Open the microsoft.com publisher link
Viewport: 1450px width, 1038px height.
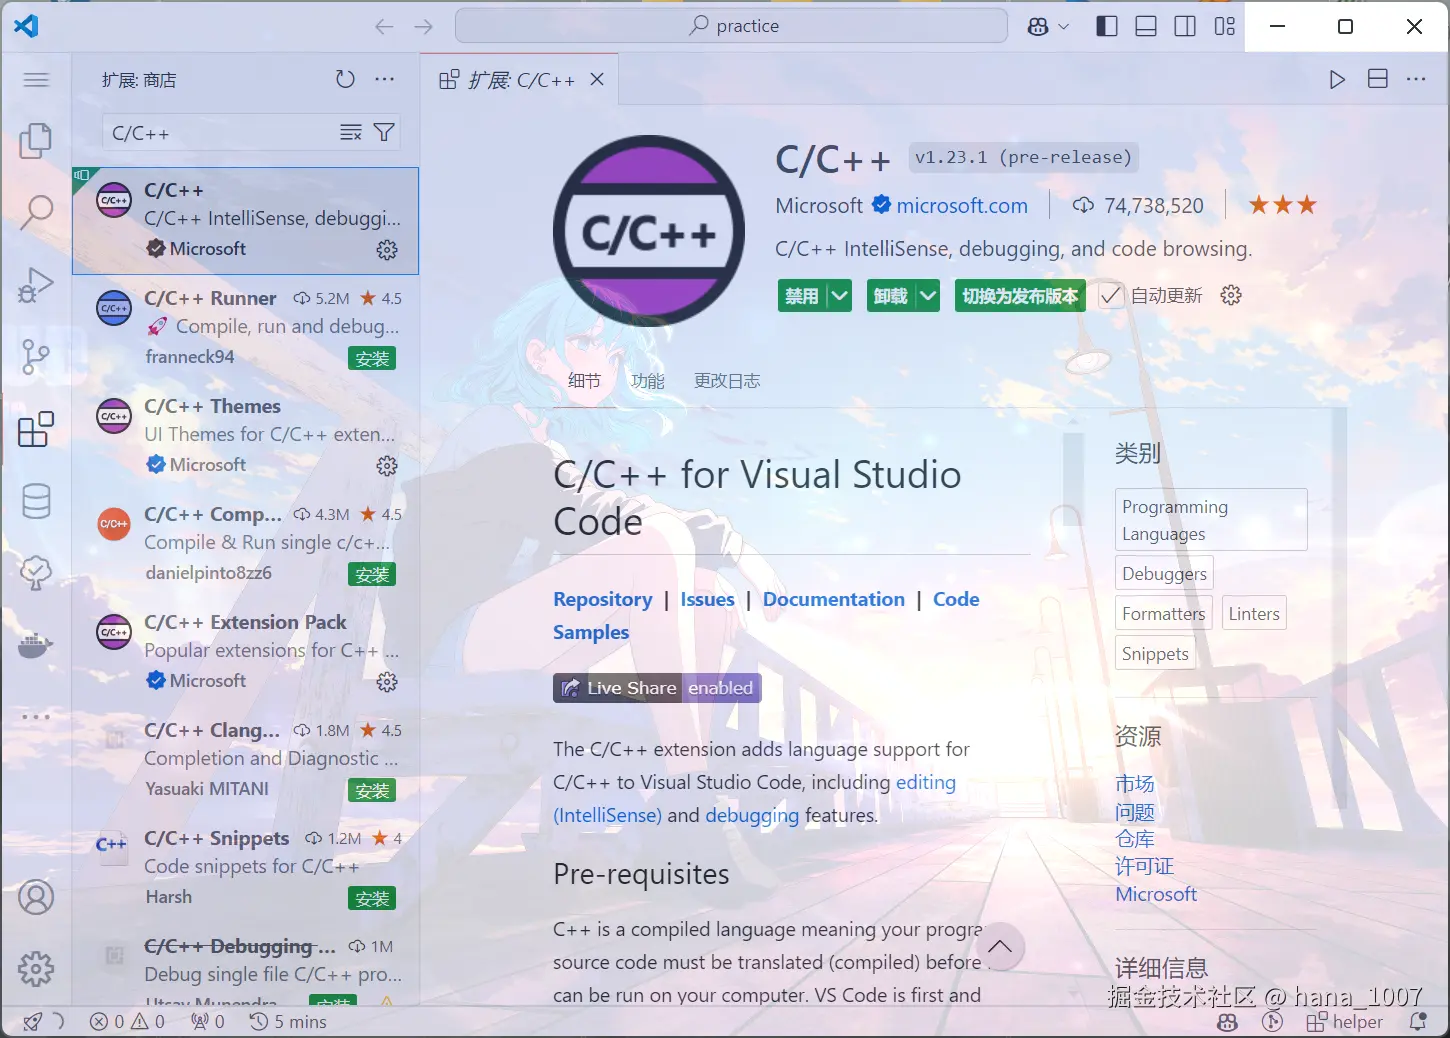pyautogui.click(x=962, y=206)
